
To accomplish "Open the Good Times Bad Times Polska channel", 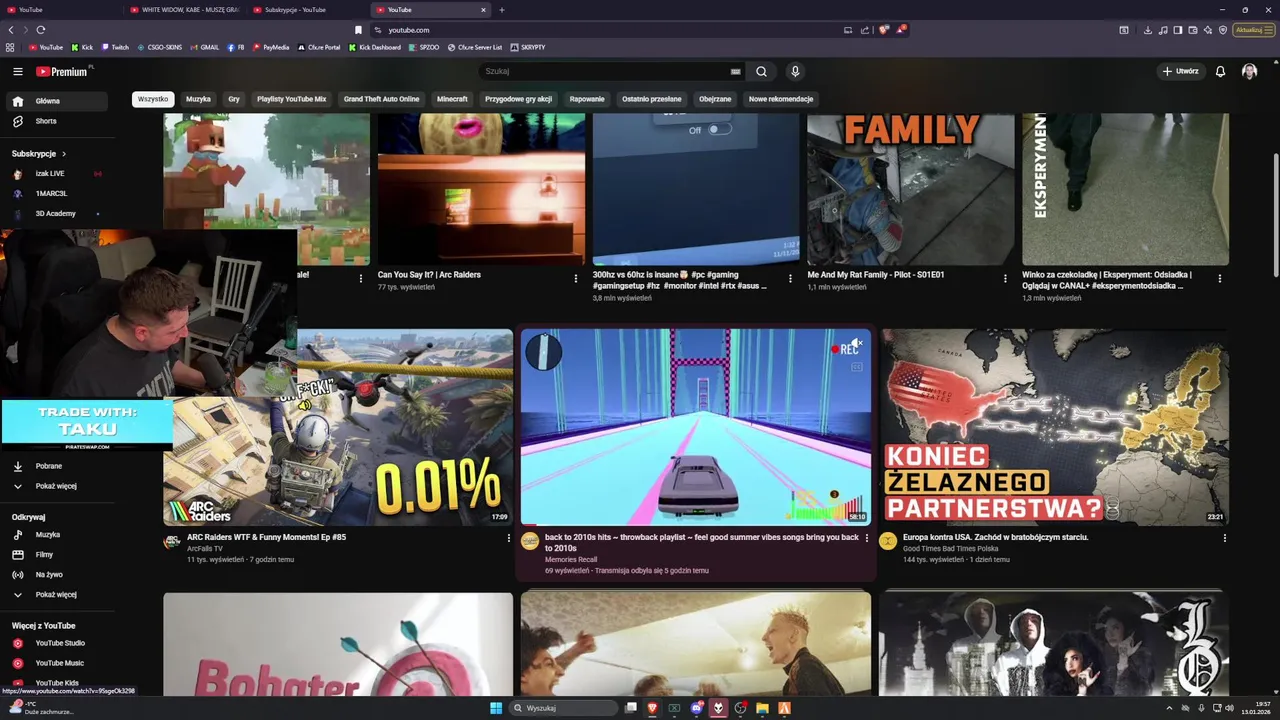I will [951, 549].
